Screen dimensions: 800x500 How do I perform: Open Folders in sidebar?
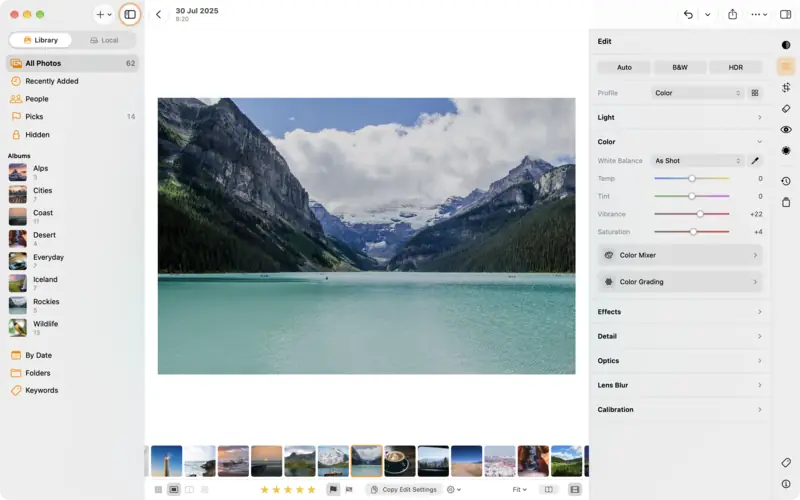point(72,373)
